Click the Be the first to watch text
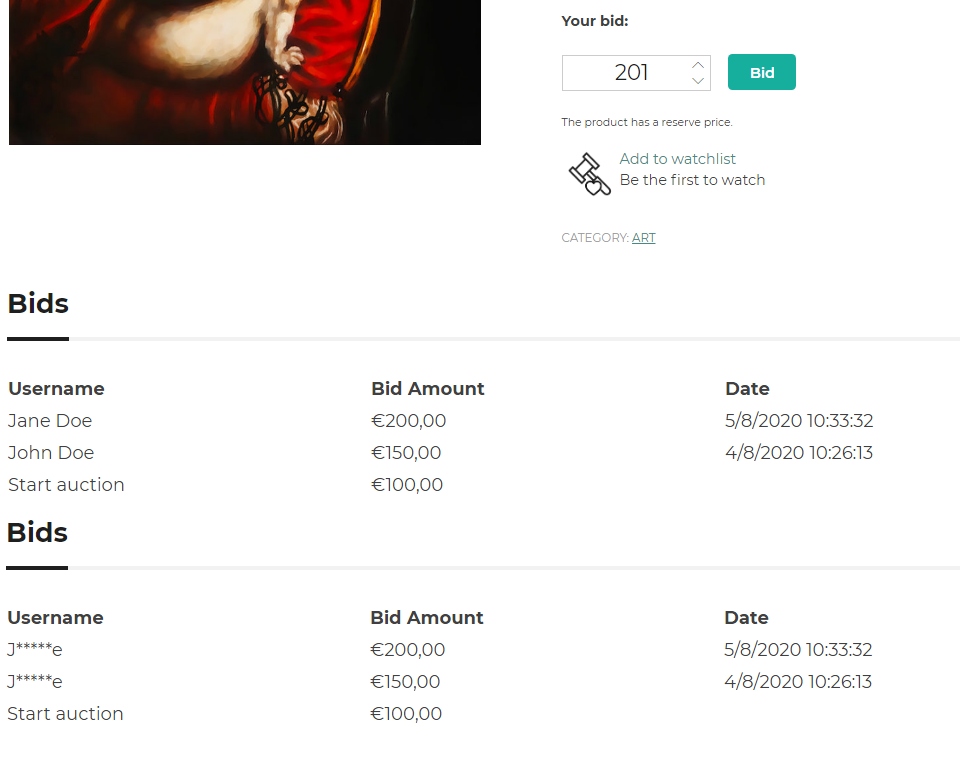The width and height of the screenshot is (960, 762). 692,180
